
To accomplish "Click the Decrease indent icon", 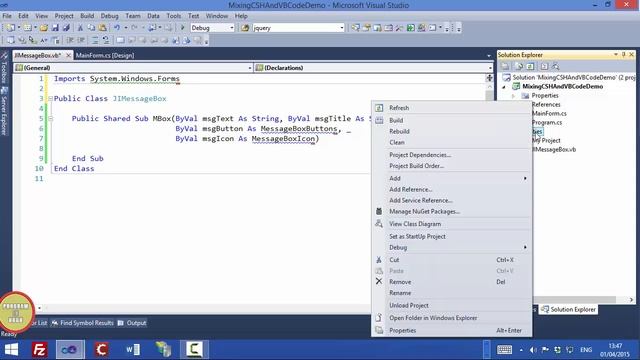I will [70, 40].
